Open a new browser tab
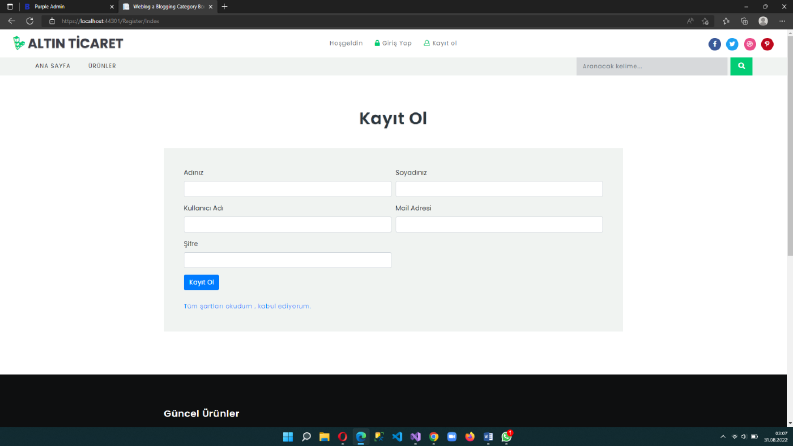The image size is (793, 446). pos(225,7)
